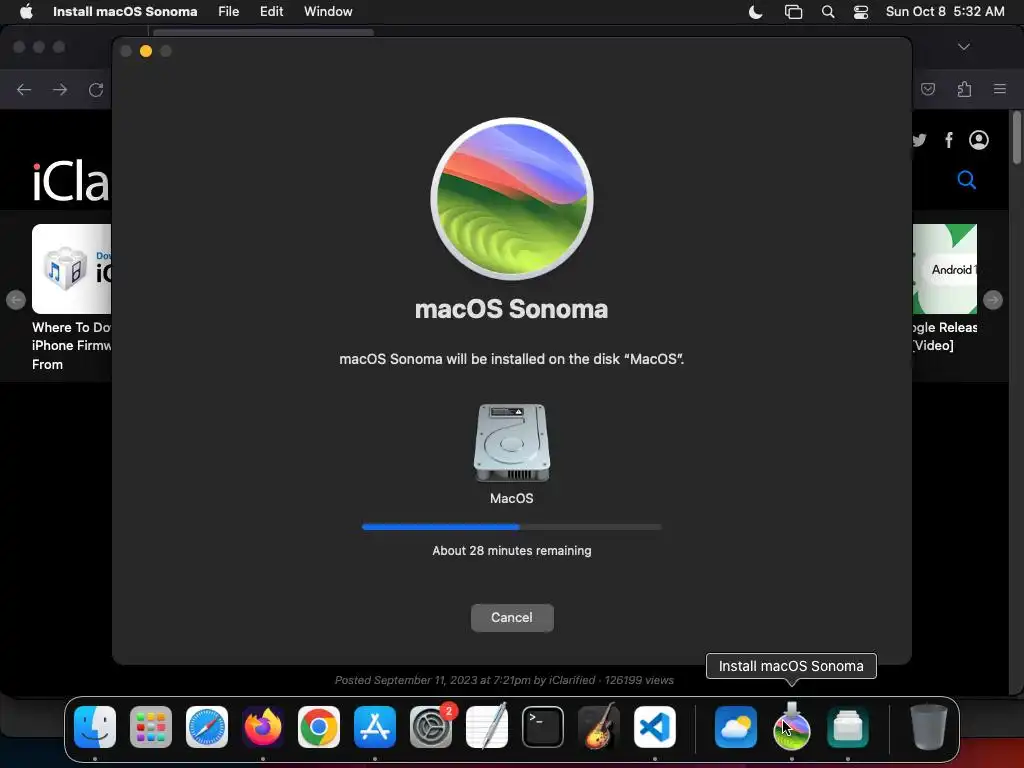Open GarageBand from the Dock
The height and width of the screenshot is (768, 1024).
point(599,727)
